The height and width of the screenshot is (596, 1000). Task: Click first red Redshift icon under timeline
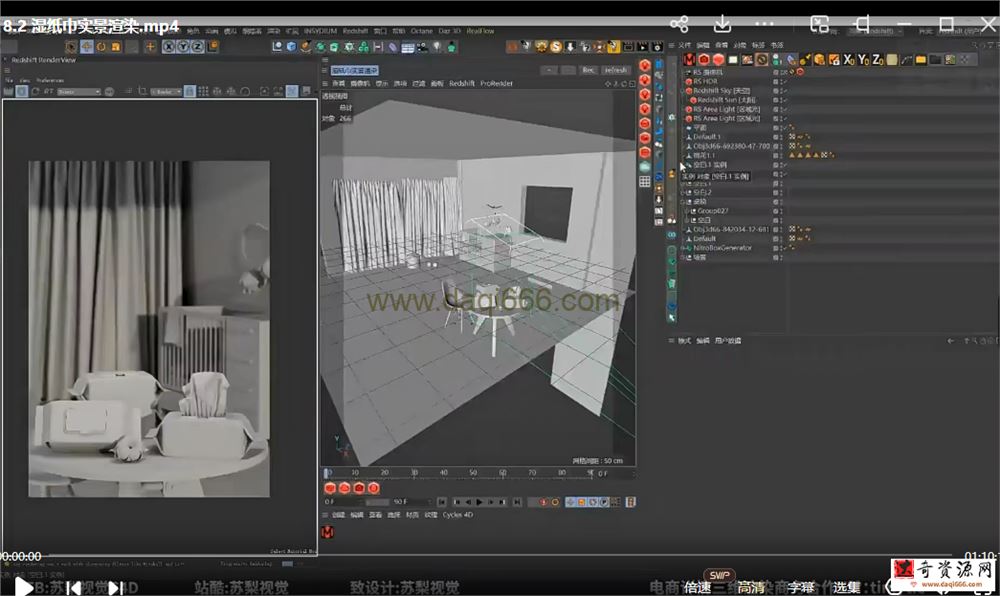[330, 488]
